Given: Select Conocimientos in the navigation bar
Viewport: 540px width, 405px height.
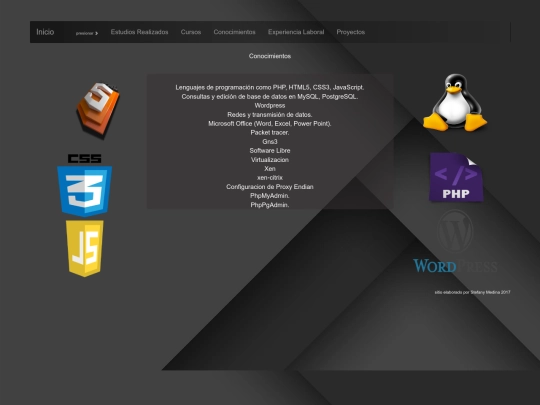Looking at the screenshot, I should (235, 32).
